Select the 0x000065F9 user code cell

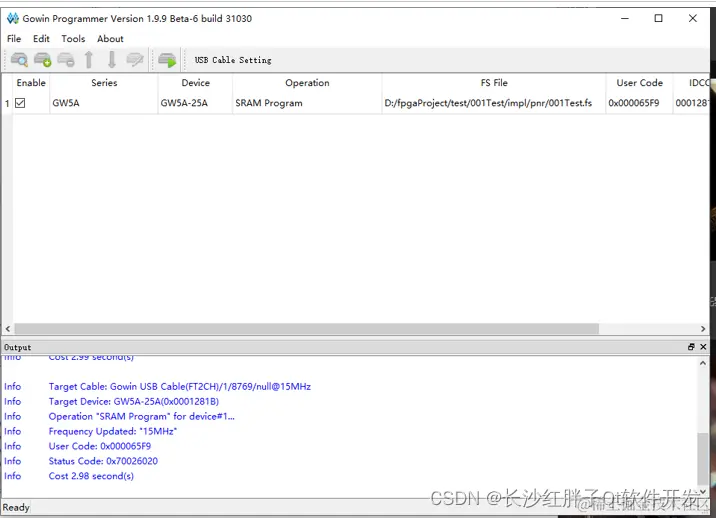click(639, 103)
